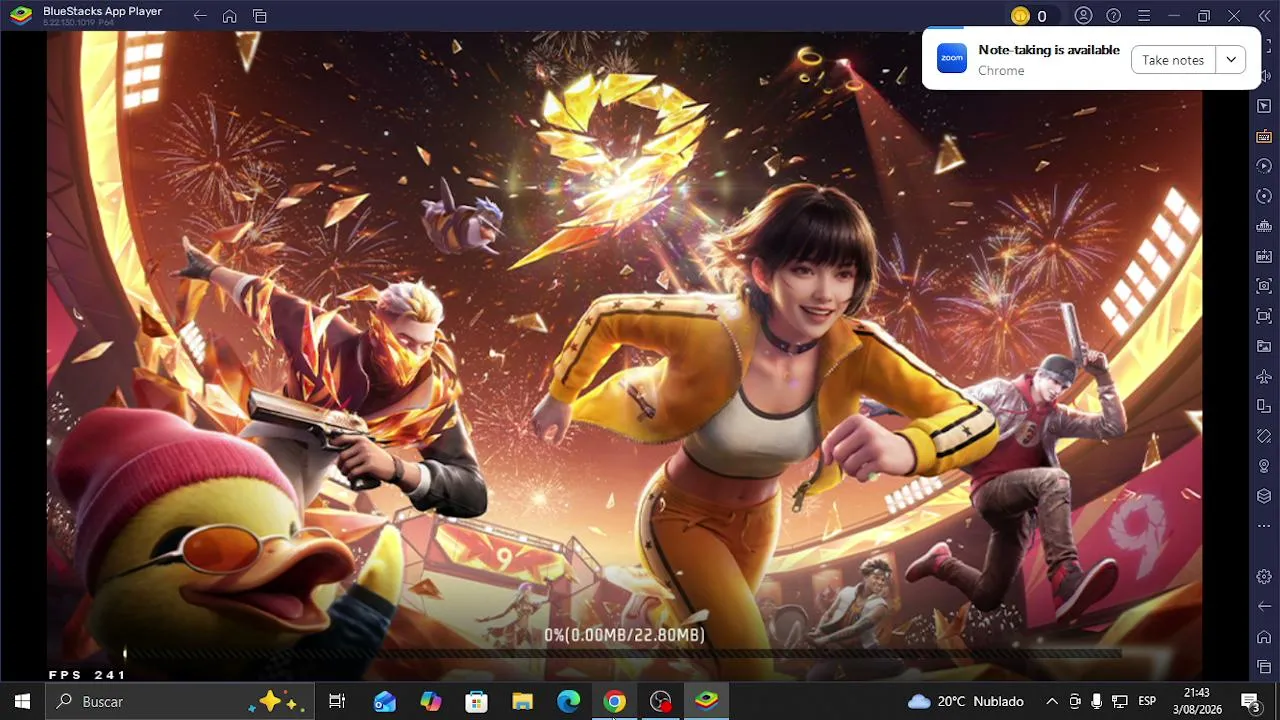Click the Buscar taskbar search box
The image size is (1280, 720).
point(180,702)
